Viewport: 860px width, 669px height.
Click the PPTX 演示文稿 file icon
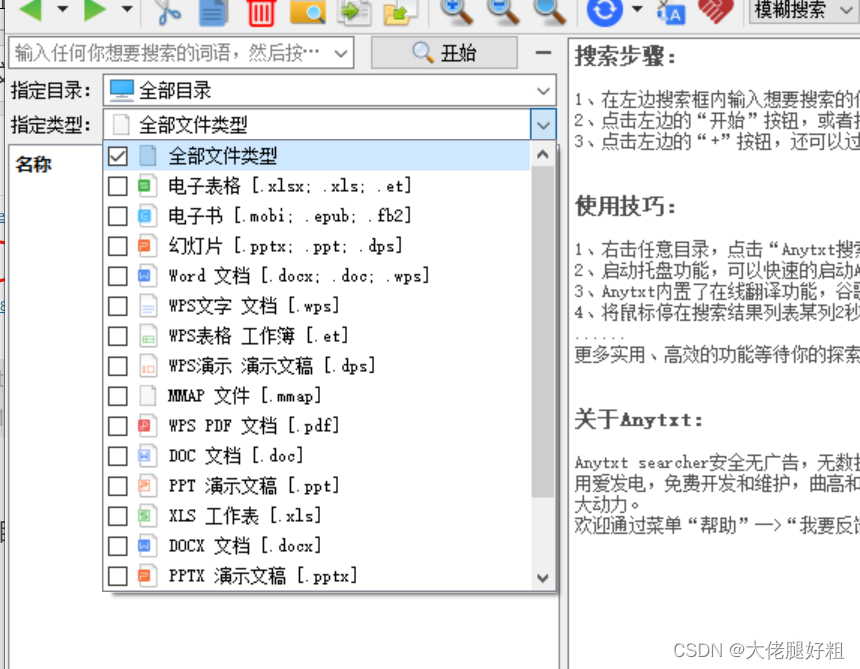point(146,576)
